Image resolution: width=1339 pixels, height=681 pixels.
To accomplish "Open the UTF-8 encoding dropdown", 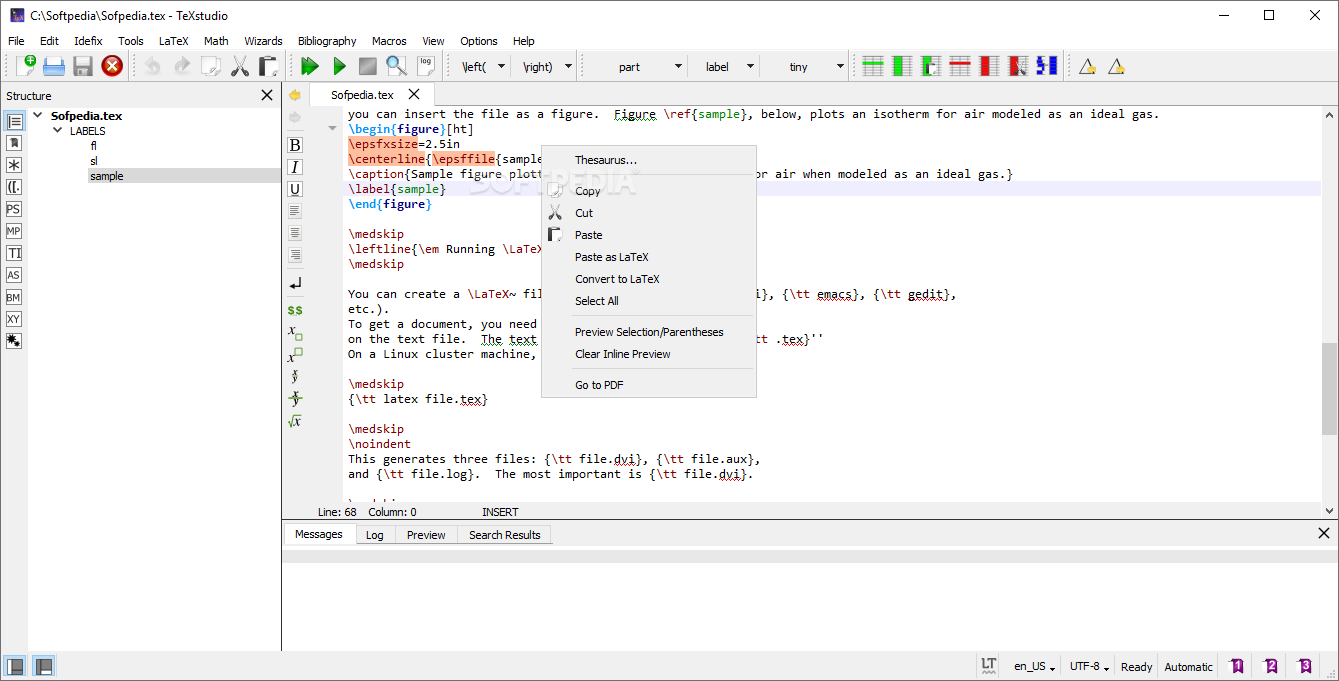I will coord(1088,666).
